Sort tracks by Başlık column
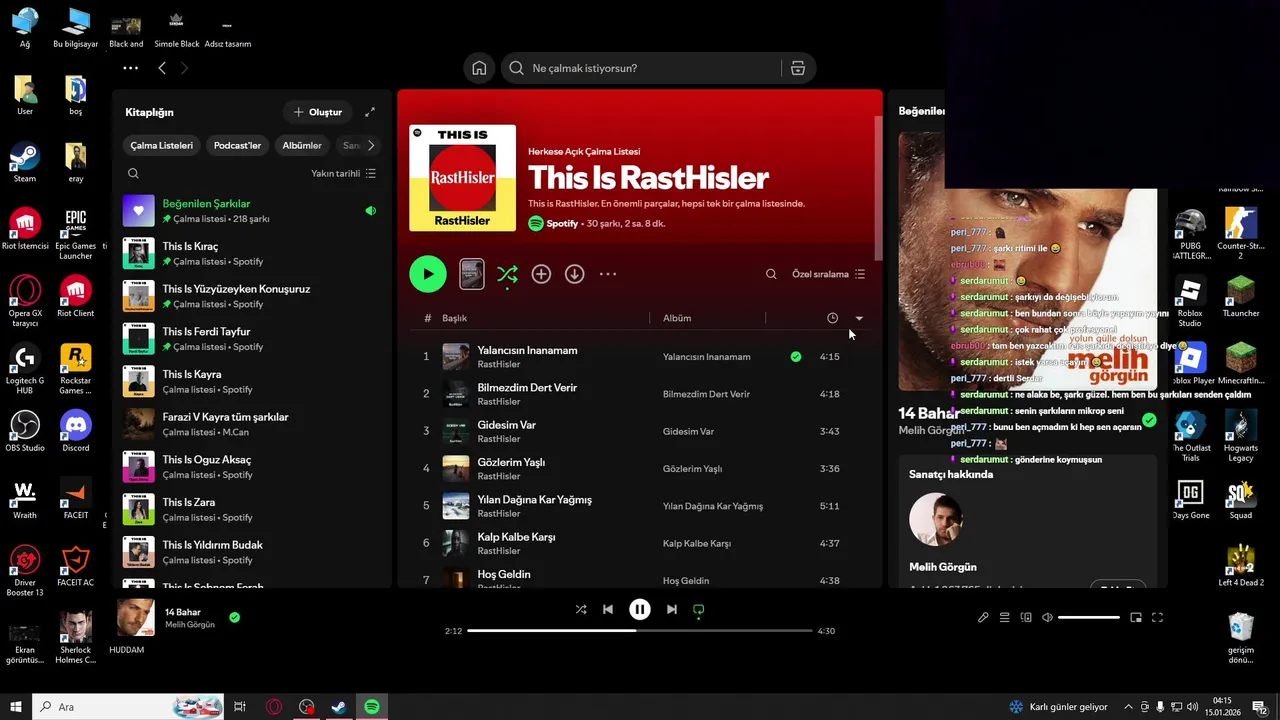Screen dimensions: 1280x720 coord(455,318)
